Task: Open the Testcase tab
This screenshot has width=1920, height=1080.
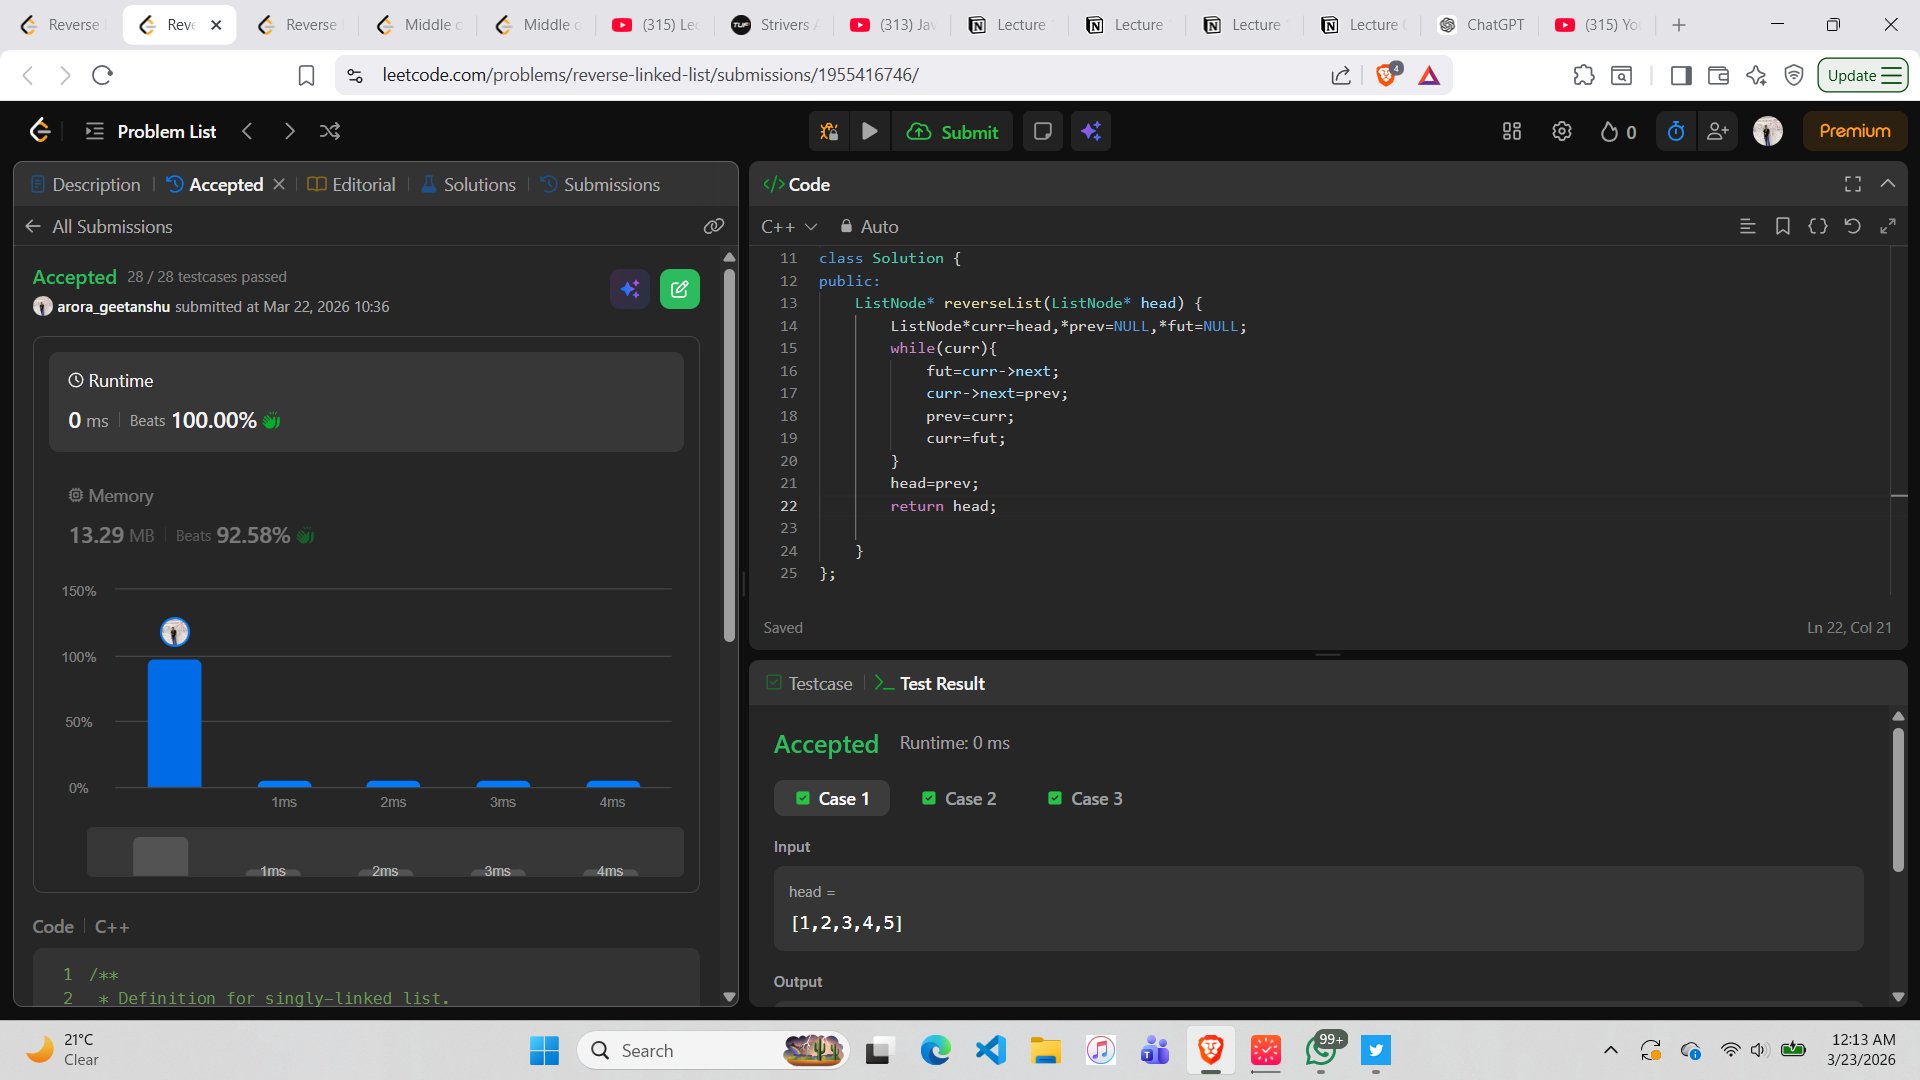Action: click(x=809, y=683)
